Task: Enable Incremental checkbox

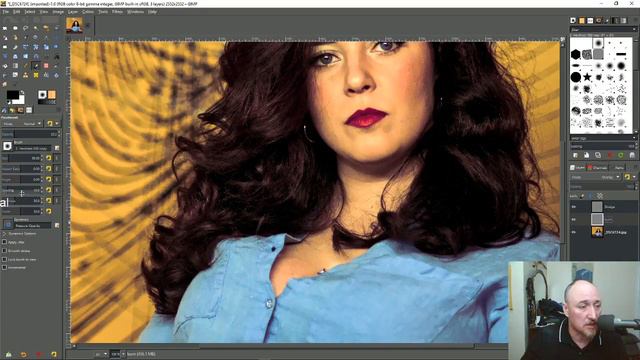Action: (4, 267)
